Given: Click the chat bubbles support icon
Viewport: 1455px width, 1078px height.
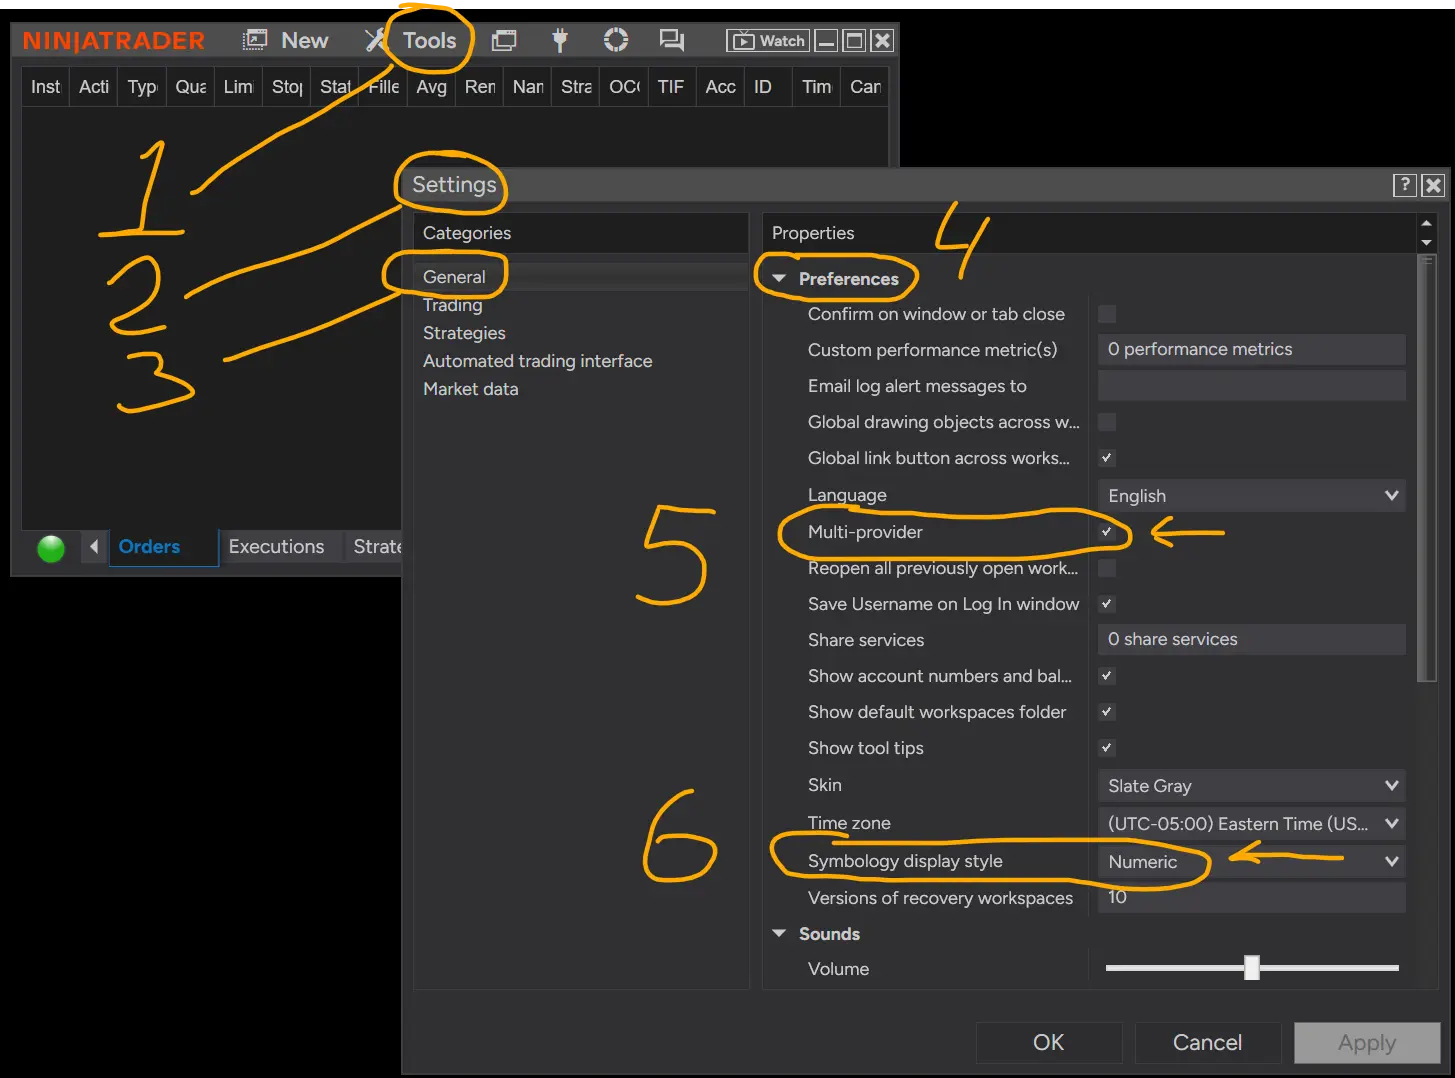Looking at the screenshot, I should click(x=671, y=40).
